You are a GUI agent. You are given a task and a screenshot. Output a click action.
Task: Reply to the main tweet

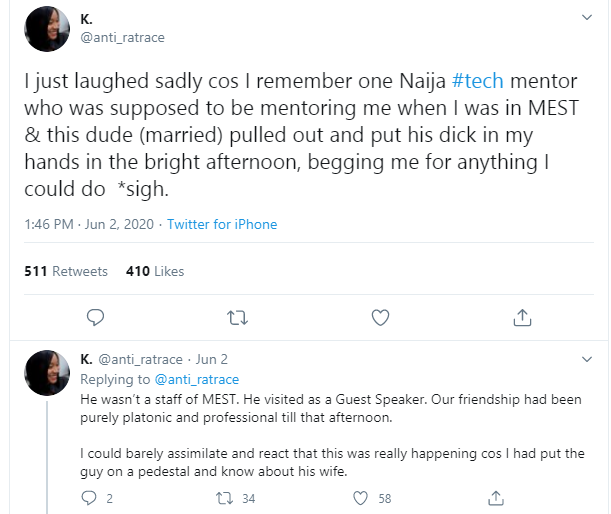coord(96,318)
